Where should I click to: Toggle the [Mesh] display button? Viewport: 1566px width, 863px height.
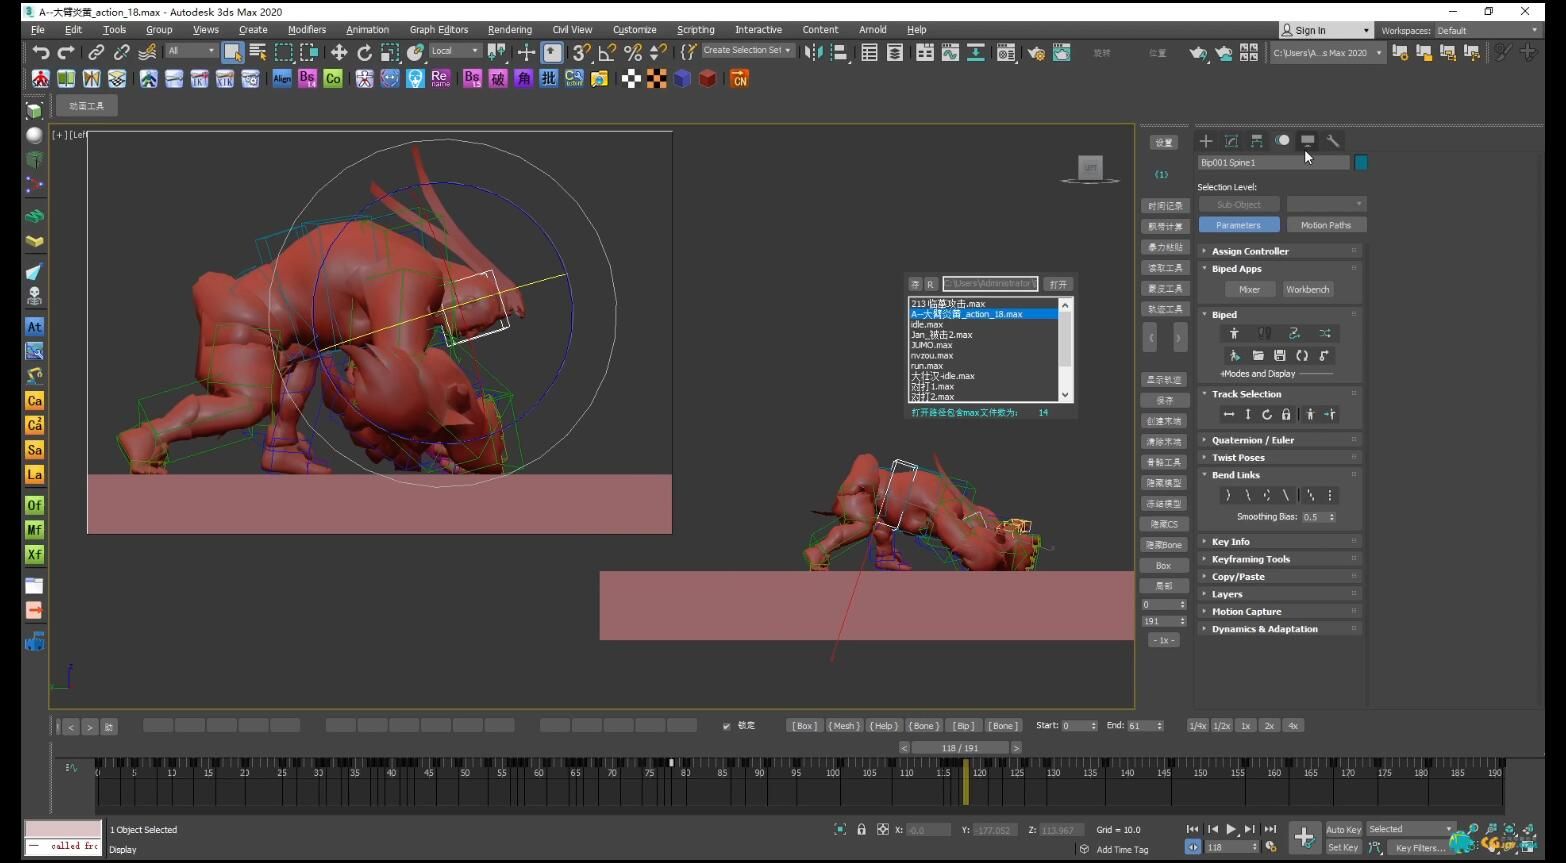(x=844, y=726)
